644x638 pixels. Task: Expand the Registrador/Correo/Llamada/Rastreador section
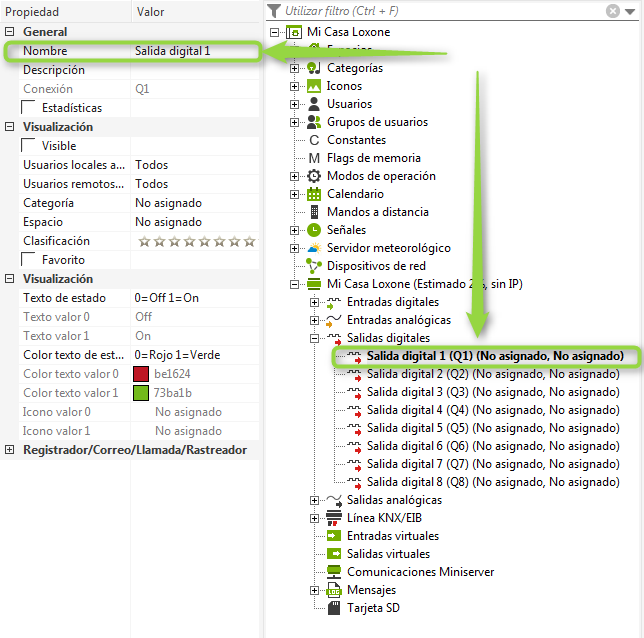(10, 450)
